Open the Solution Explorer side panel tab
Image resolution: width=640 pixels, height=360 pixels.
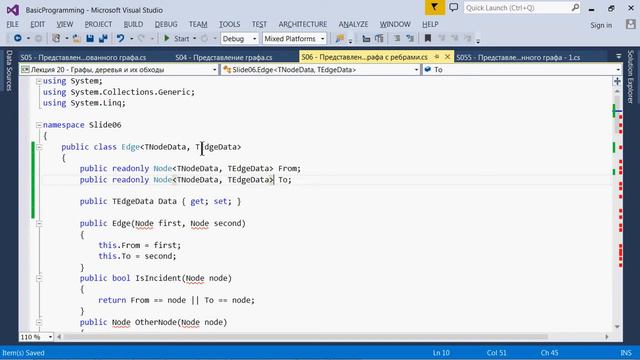(x=630, y=76)
